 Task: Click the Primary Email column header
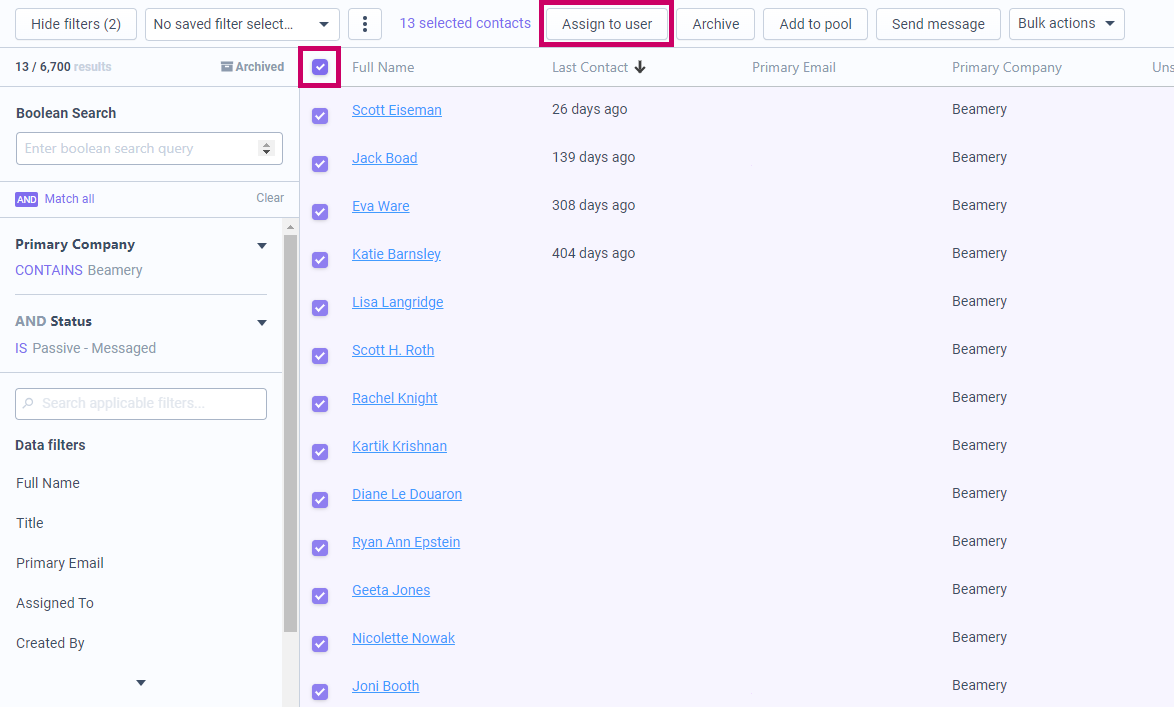[x=794, y=67]
